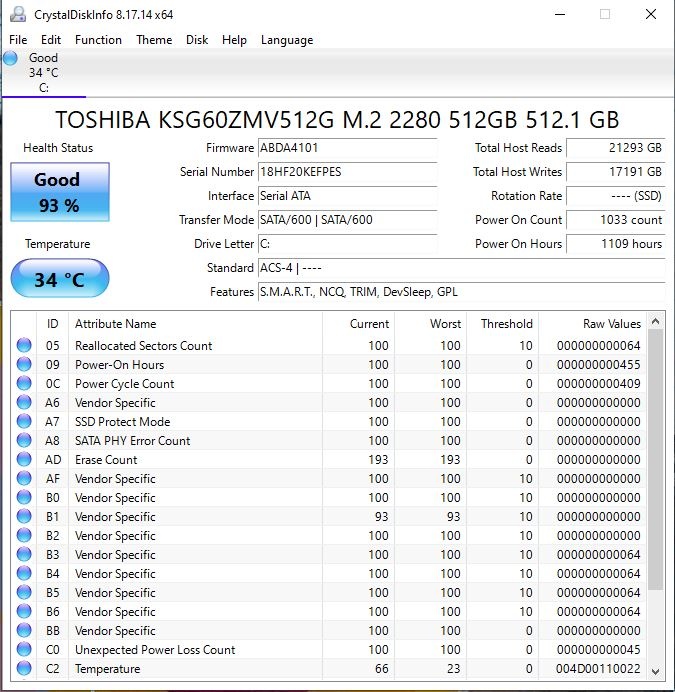Image resolution: width=675 pixels, height=692 pixels.
Task: Click Total Host Writes value 17191 GB
Action: 616,172
